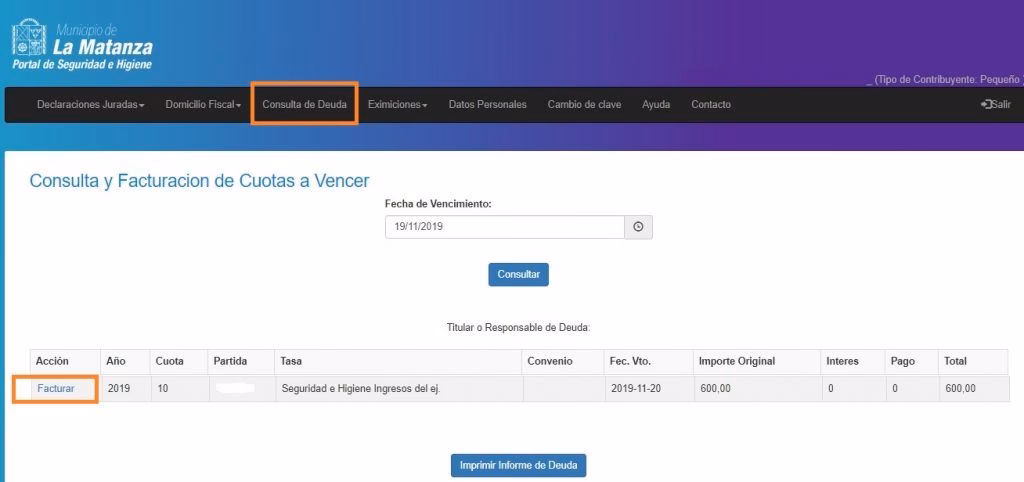Click the Importe Original column header
1024x482 pixels.
736,361
